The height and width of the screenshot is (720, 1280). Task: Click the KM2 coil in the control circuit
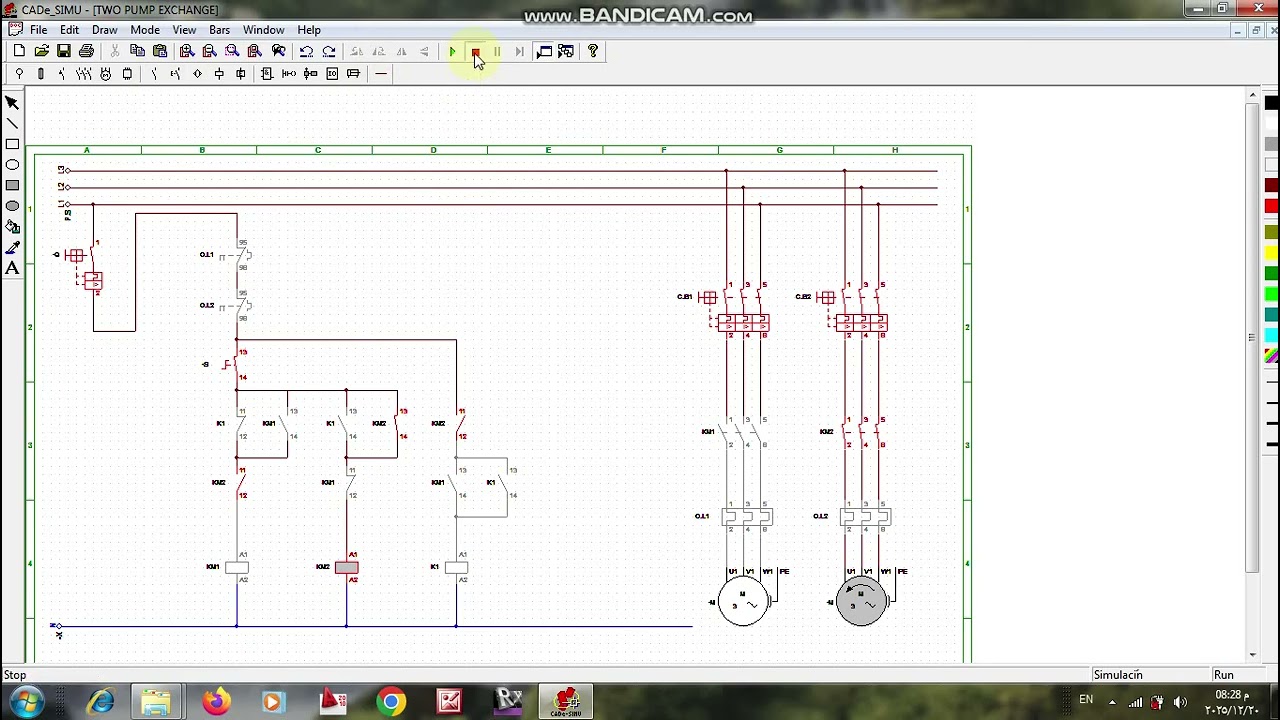(x=346, y=567)
